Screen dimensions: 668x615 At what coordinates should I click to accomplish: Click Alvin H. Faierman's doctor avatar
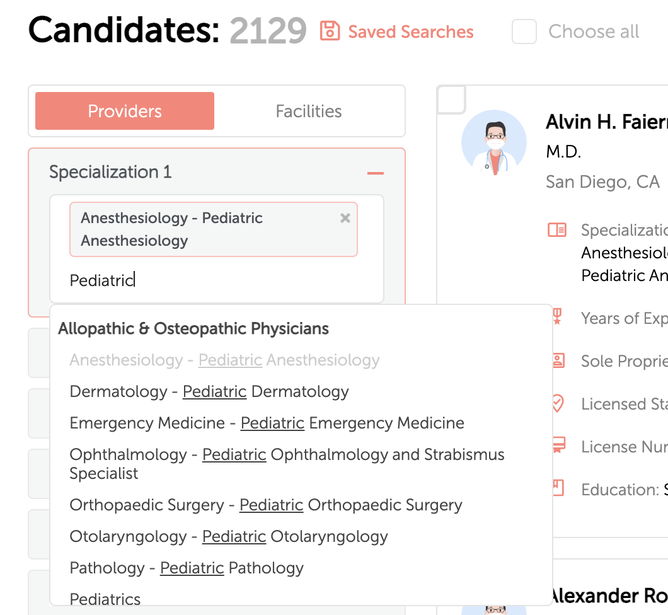pyautogui.click(x=494, y=143)
